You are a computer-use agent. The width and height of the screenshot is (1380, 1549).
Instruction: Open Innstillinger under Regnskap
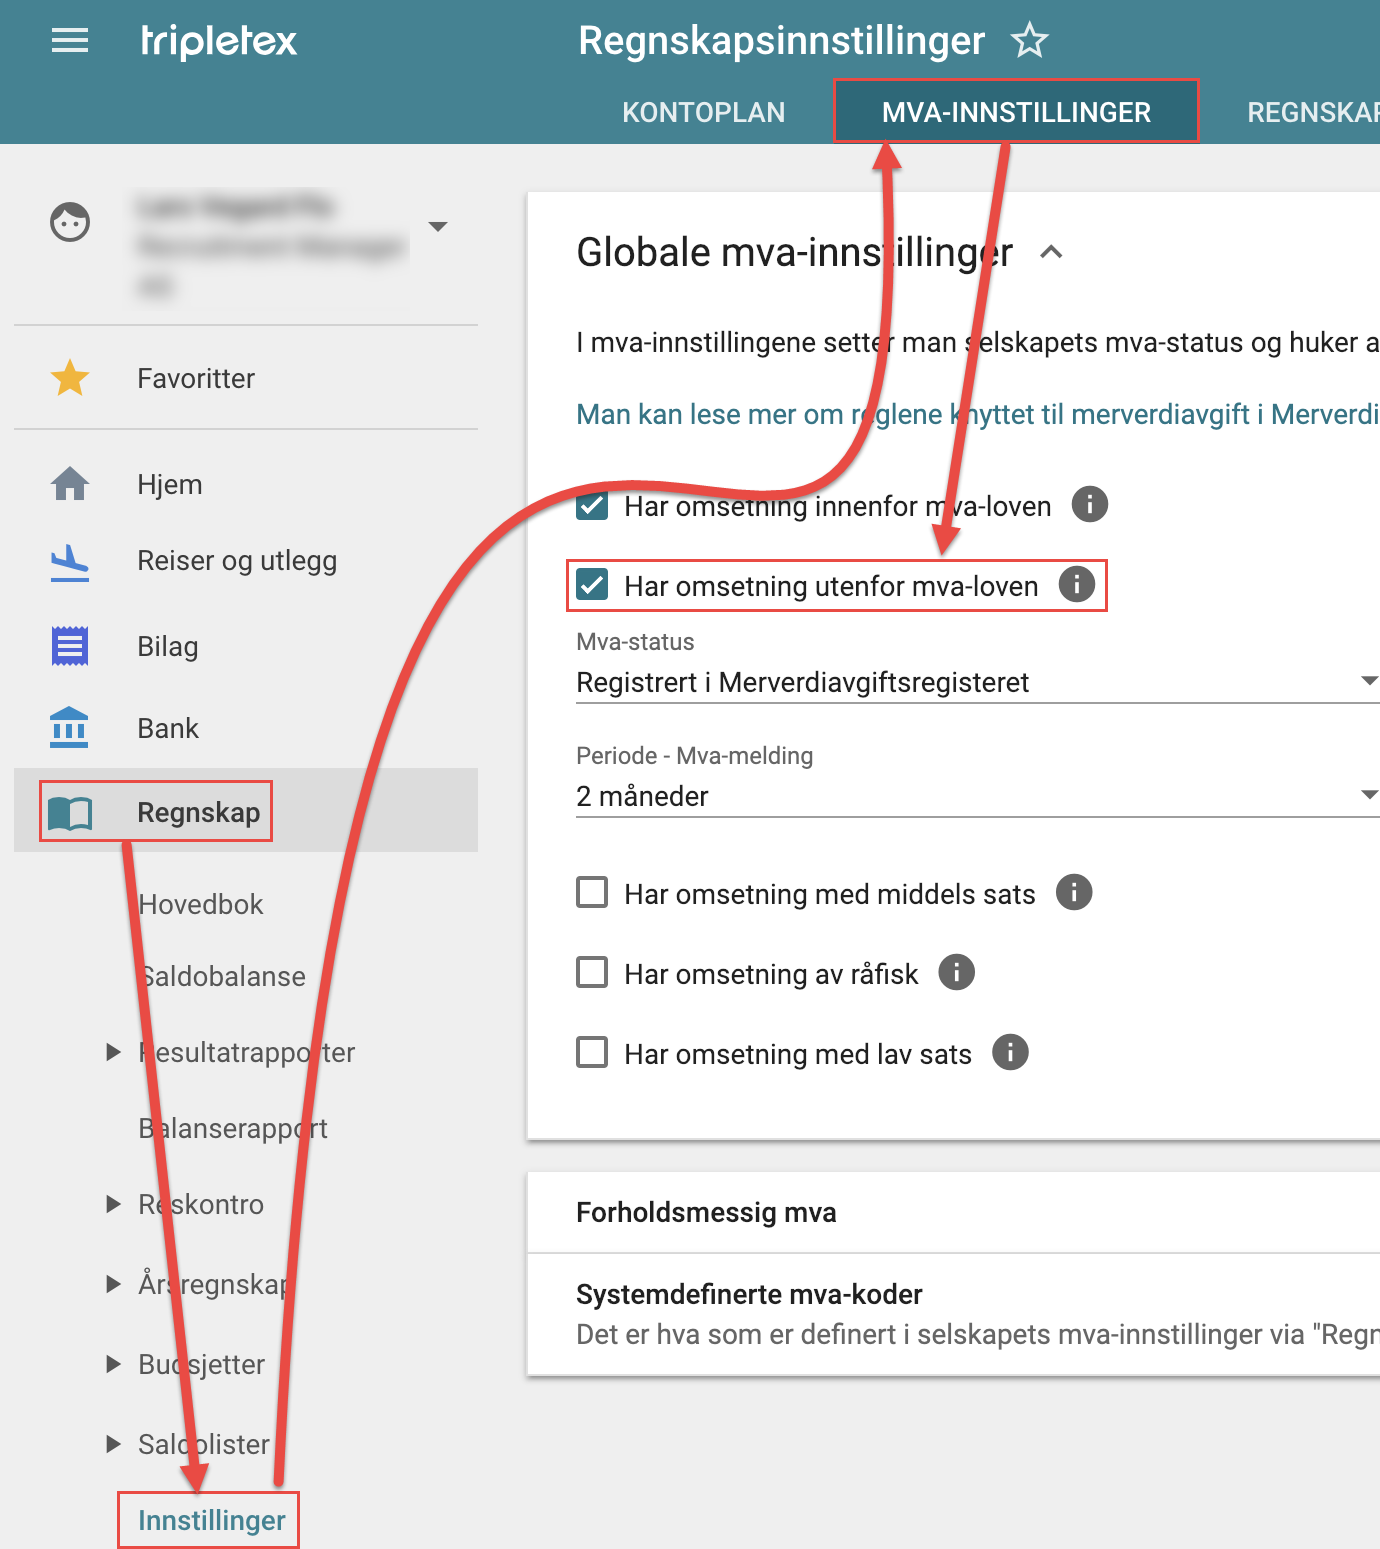coord(211,1520)
